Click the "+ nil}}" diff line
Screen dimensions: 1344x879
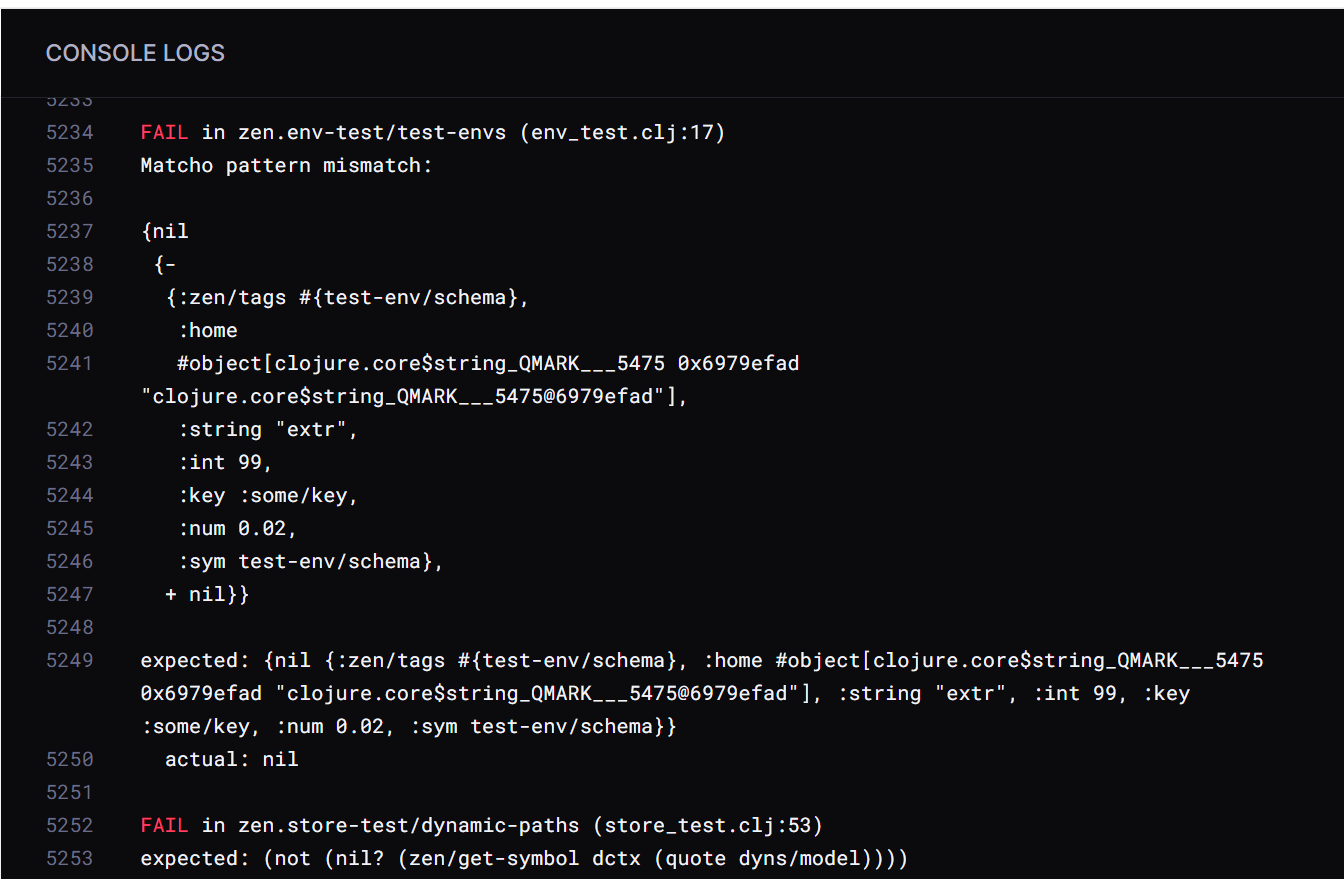coord(207,594)
